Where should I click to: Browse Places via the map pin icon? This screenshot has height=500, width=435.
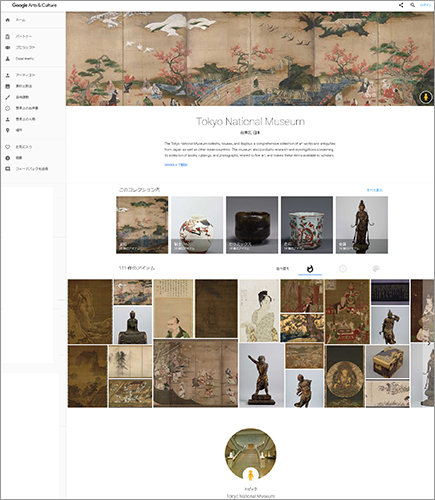[8, 130]
